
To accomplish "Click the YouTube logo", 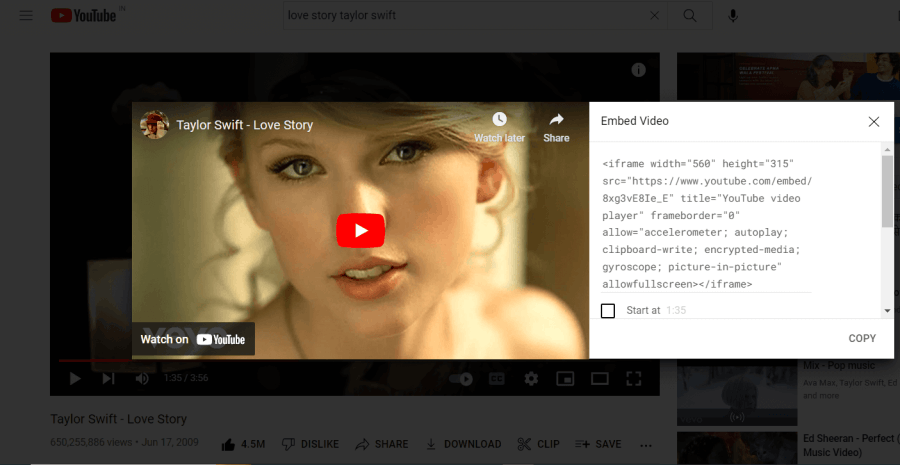I will (x=84, y=16).
